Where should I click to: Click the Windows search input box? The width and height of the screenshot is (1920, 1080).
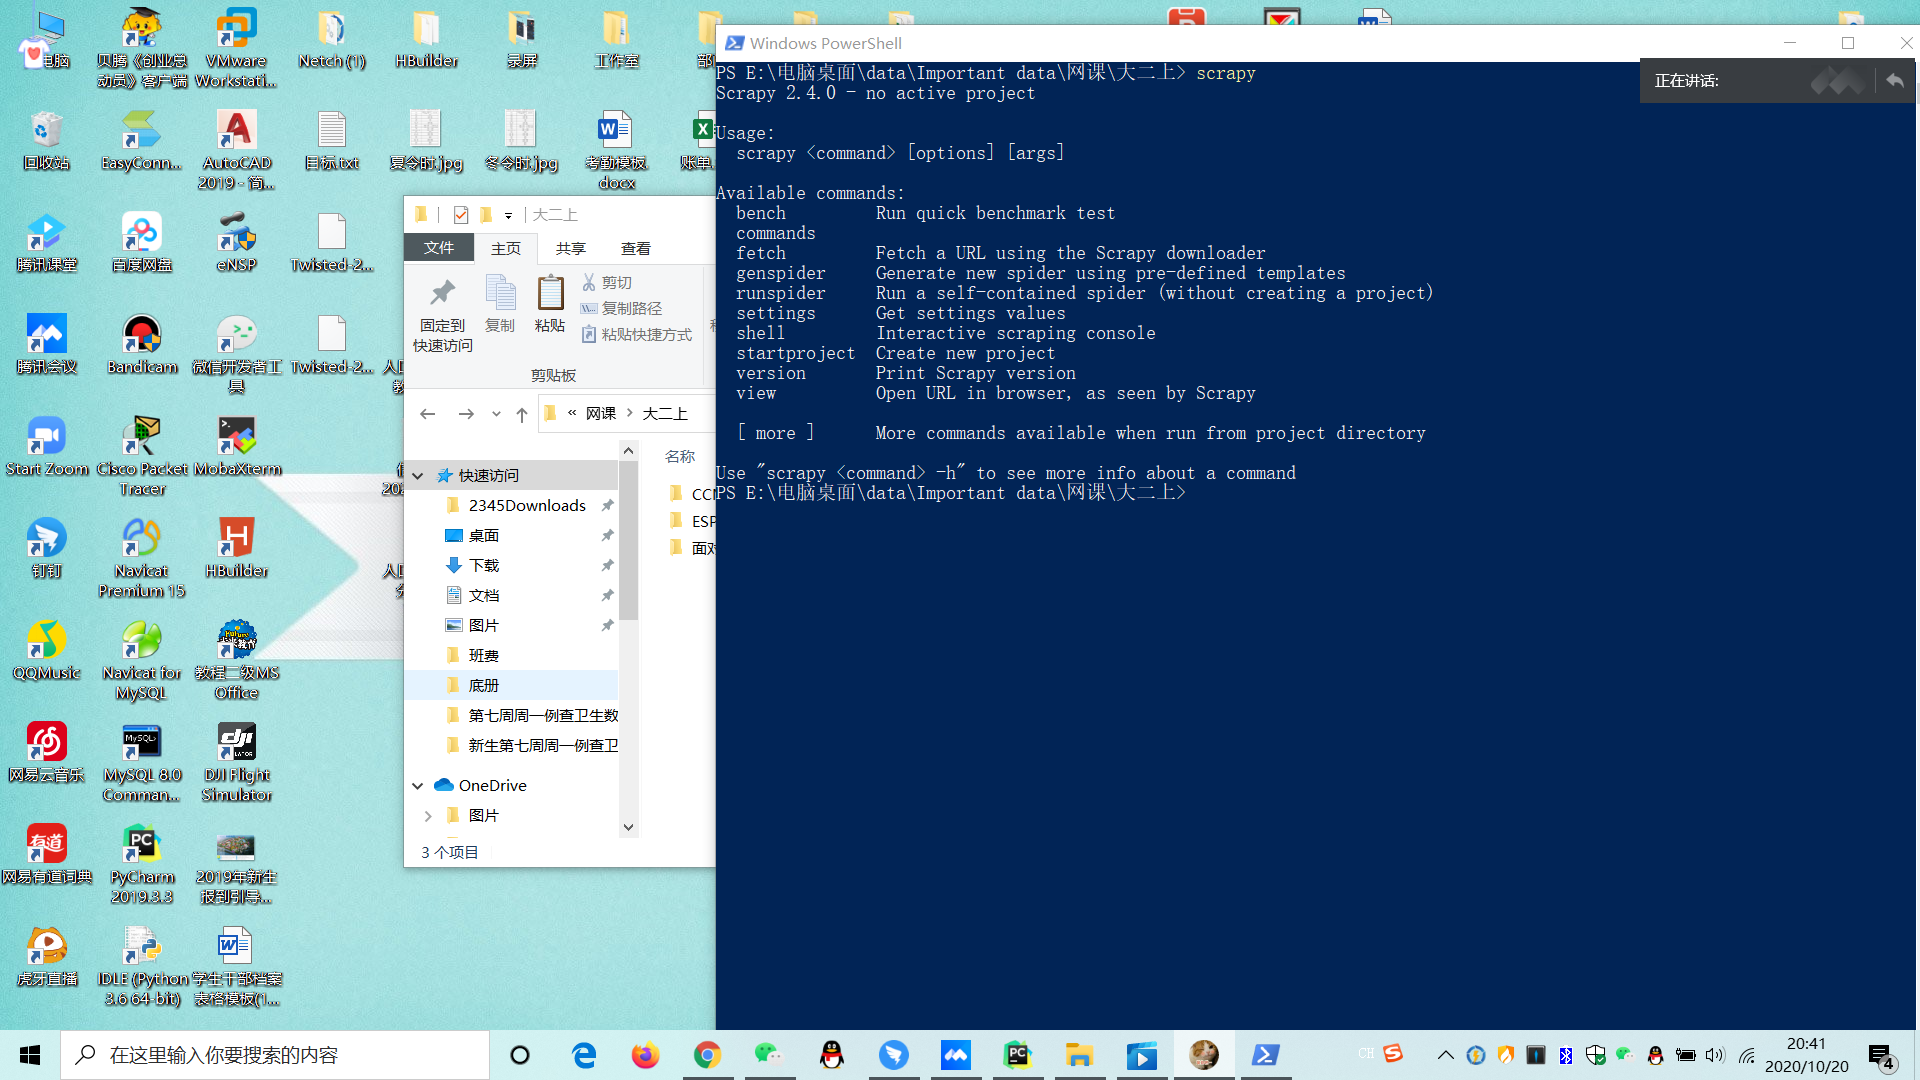click(x=280, y=1055)
